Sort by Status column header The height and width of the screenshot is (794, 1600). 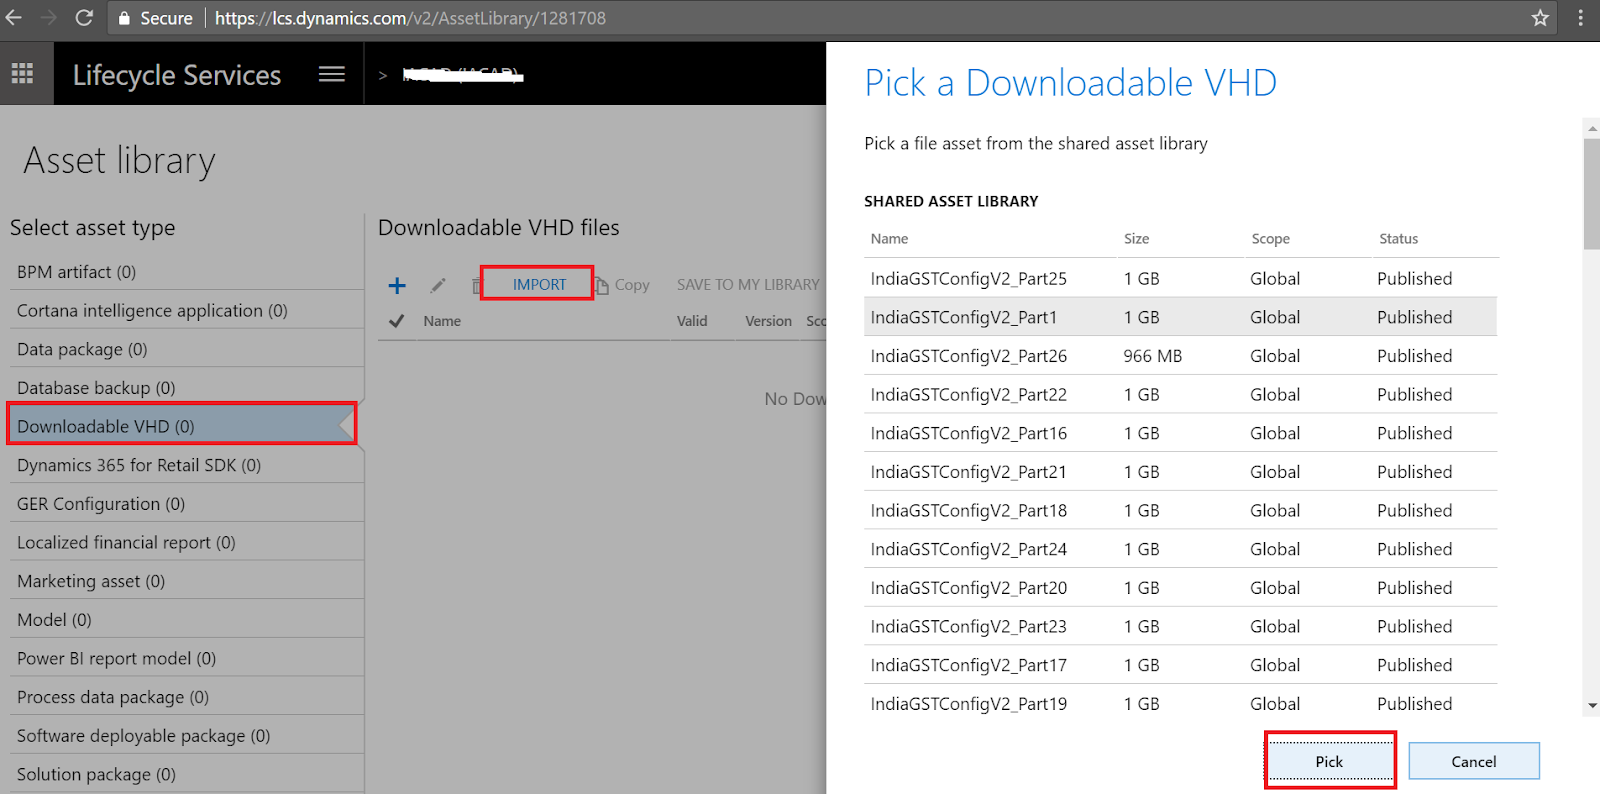pyautogui.click(x=1398, y=239)
